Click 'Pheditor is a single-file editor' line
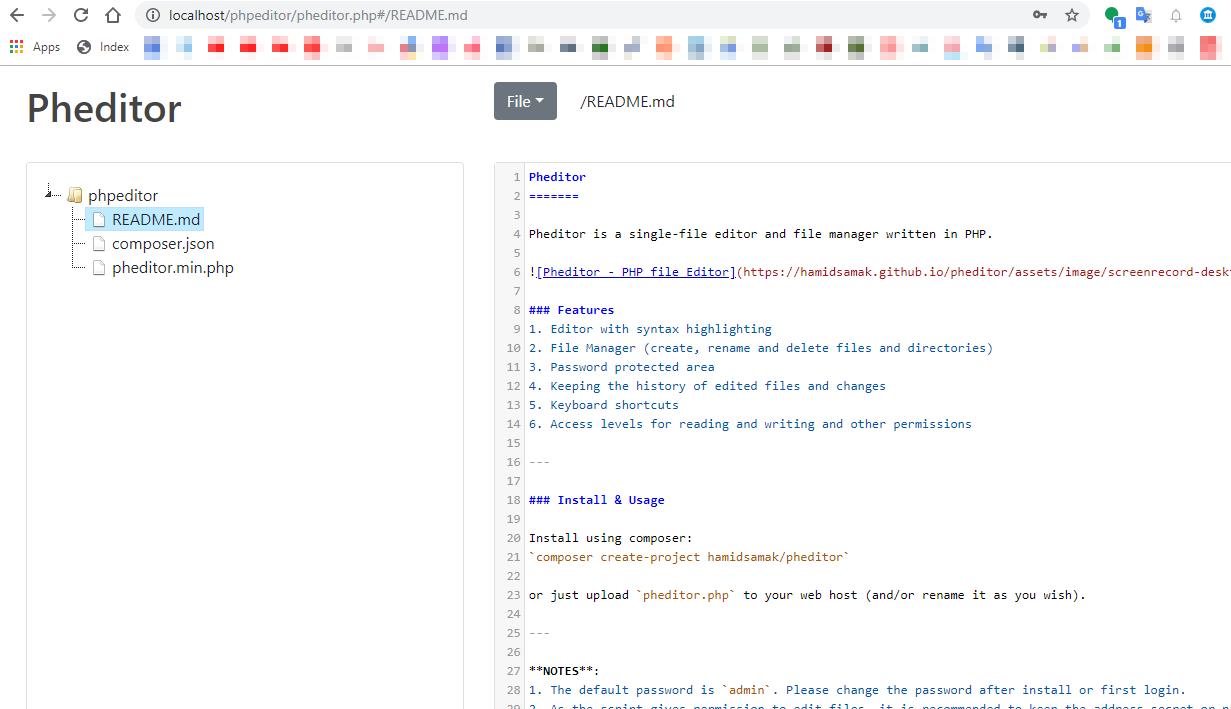The width and height of the screenshot is (1231, 709). click(x=760, y=234)
